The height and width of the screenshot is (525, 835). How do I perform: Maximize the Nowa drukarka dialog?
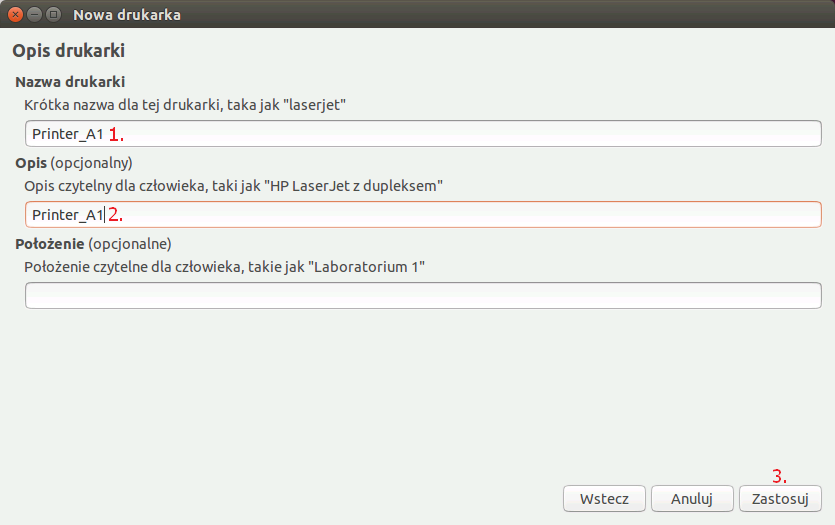[x=53, y=14]
